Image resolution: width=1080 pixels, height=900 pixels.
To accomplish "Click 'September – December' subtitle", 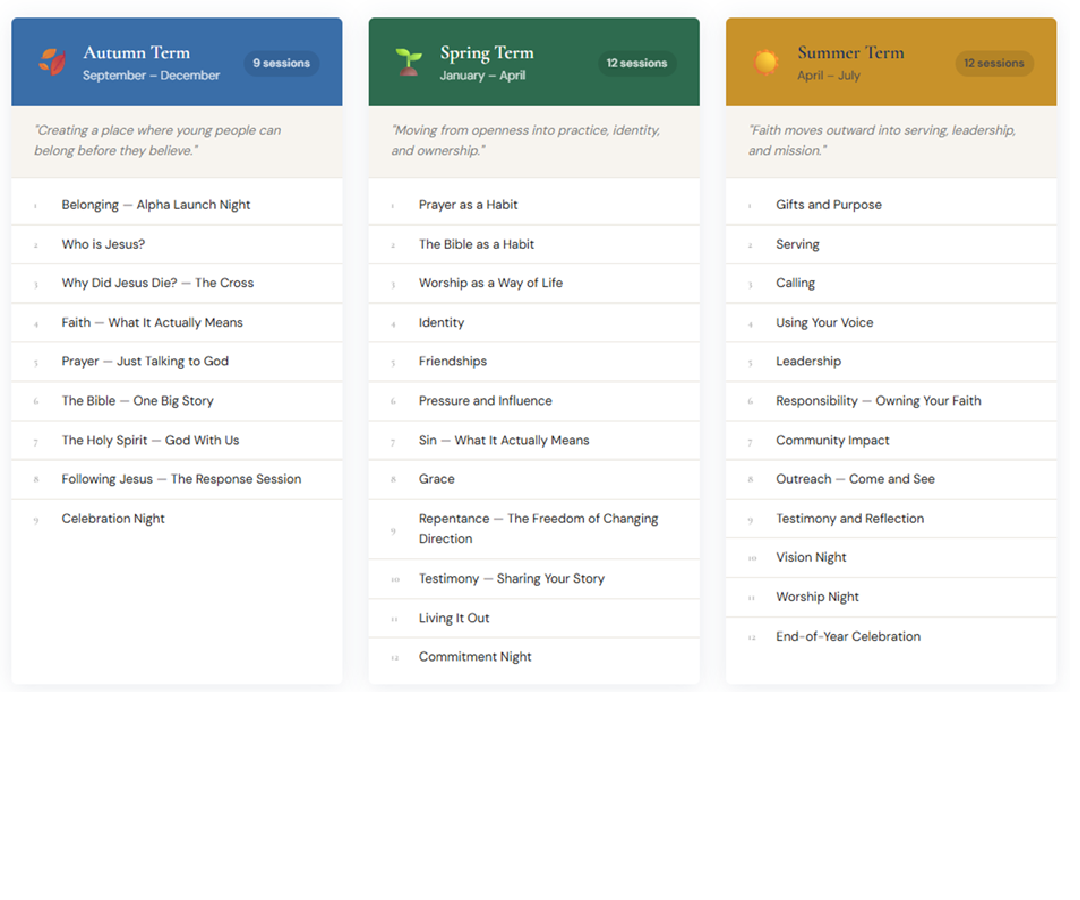I will [x=152, y=75].
